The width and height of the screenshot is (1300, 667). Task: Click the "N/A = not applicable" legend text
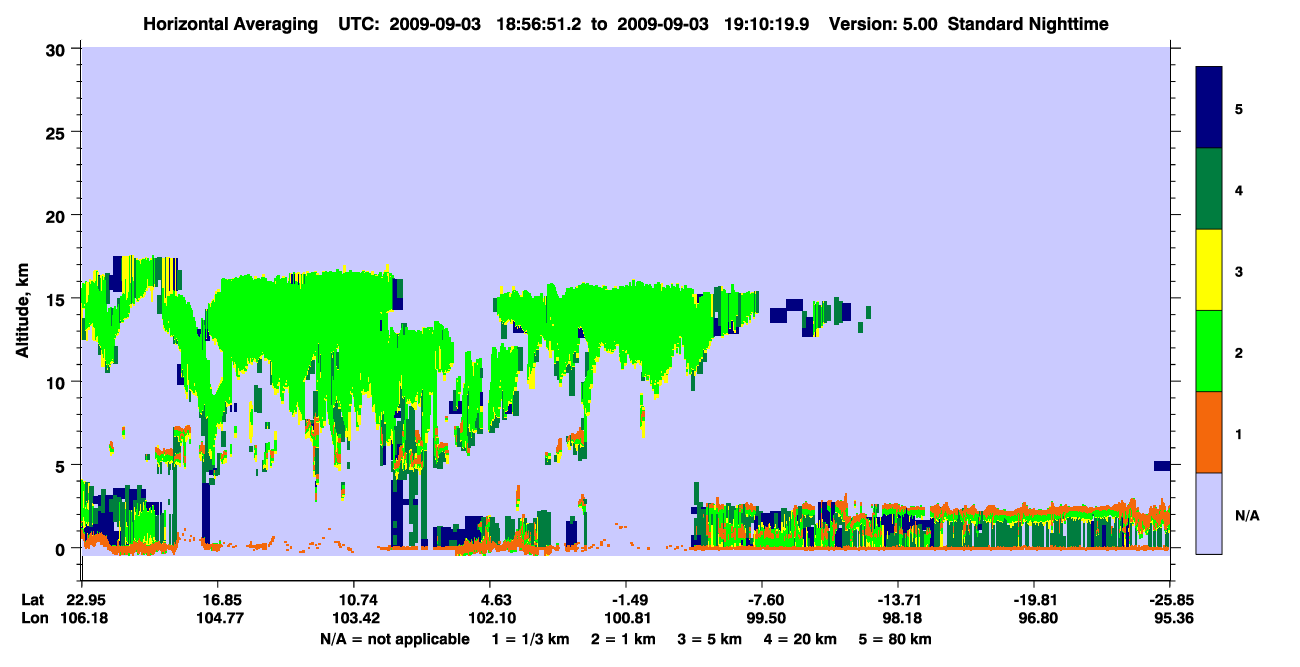coord(394,639)
